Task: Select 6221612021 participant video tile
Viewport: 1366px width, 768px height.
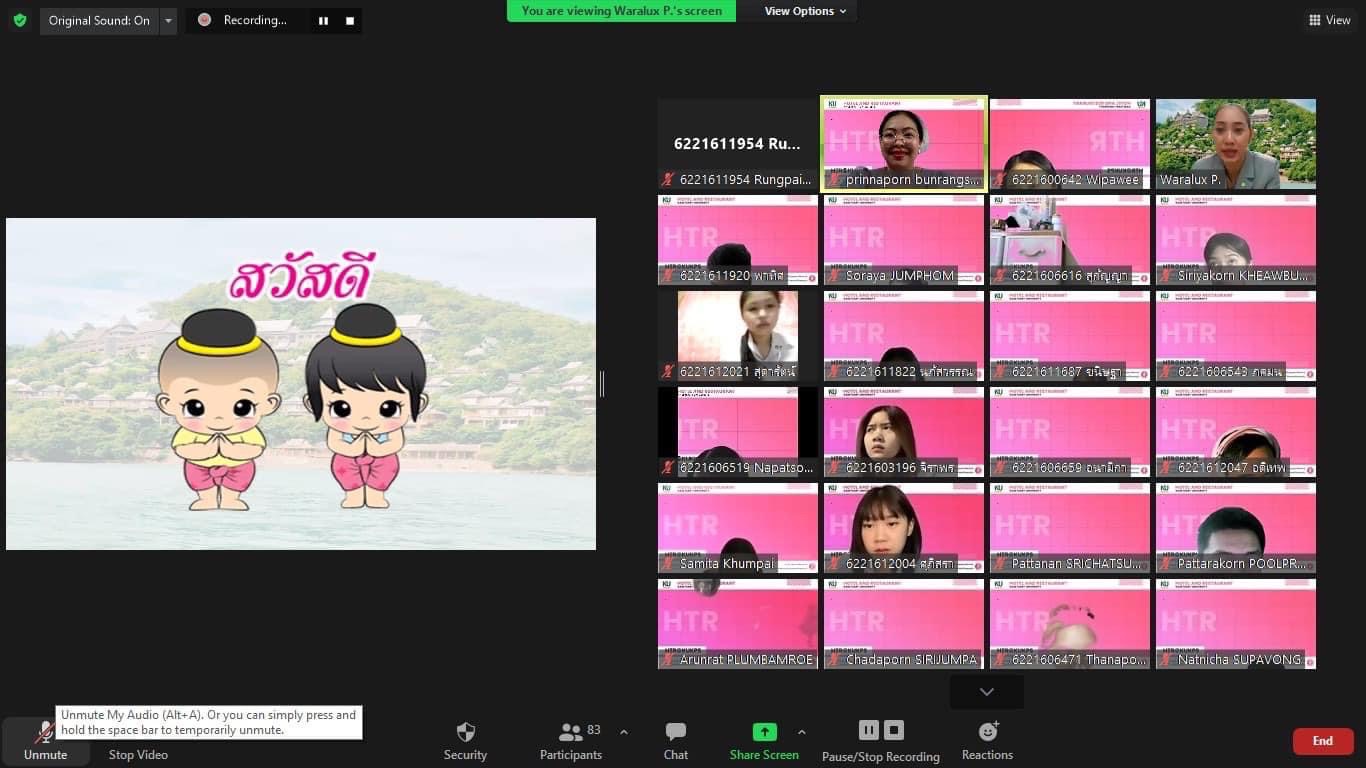Action: 738,336
